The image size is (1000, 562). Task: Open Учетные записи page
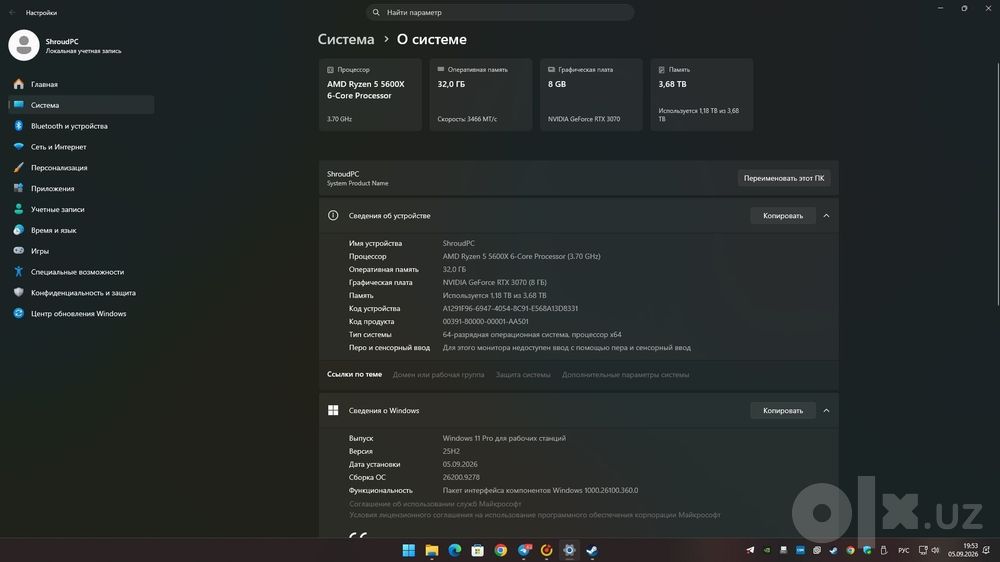tap(81, 209)
